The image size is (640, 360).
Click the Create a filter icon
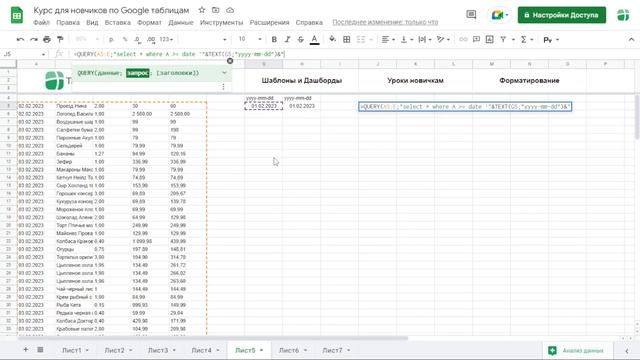click(503, 40)
